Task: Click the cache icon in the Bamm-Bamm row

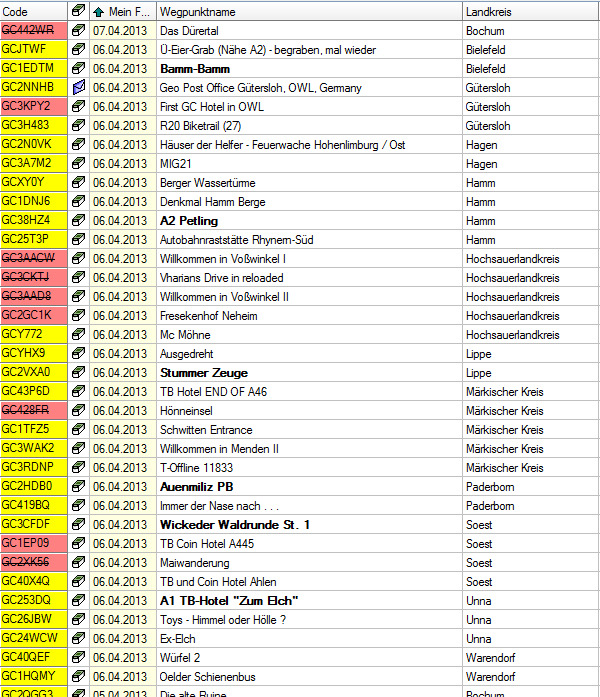Action: pyautogui.click(x=79, y=68)
